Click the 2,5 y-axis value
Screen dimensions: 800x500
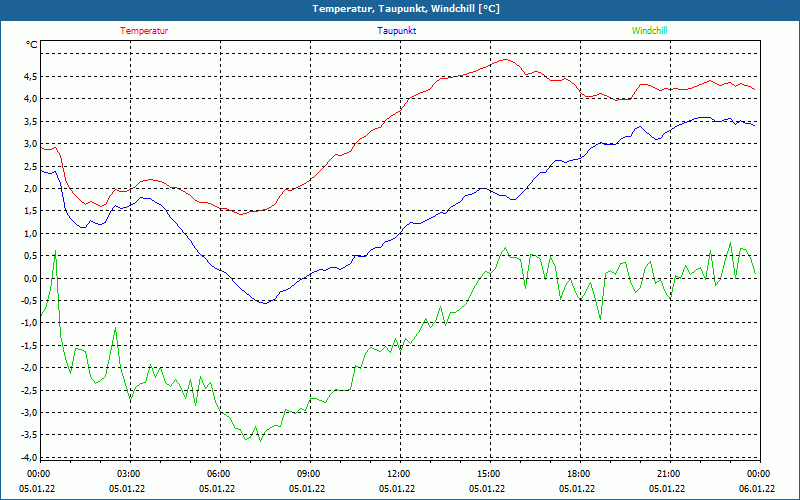tap(30, 166)
